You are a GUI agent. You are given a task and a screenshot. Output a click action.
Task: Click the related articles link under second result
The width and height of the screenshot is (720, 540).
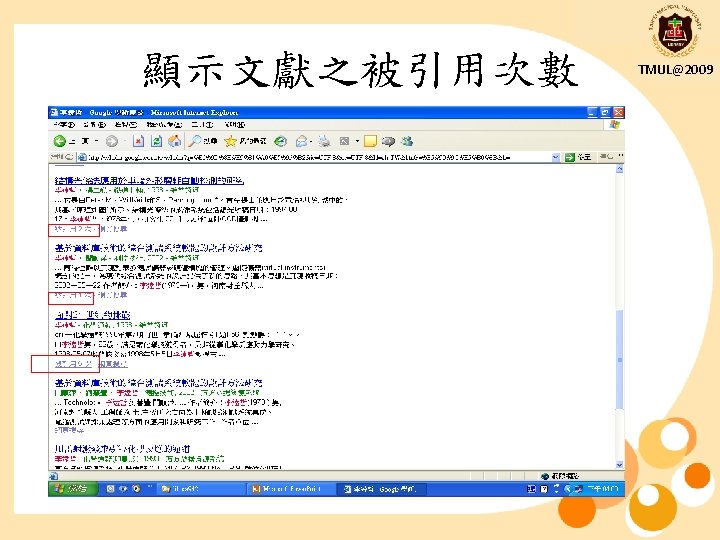113,295
